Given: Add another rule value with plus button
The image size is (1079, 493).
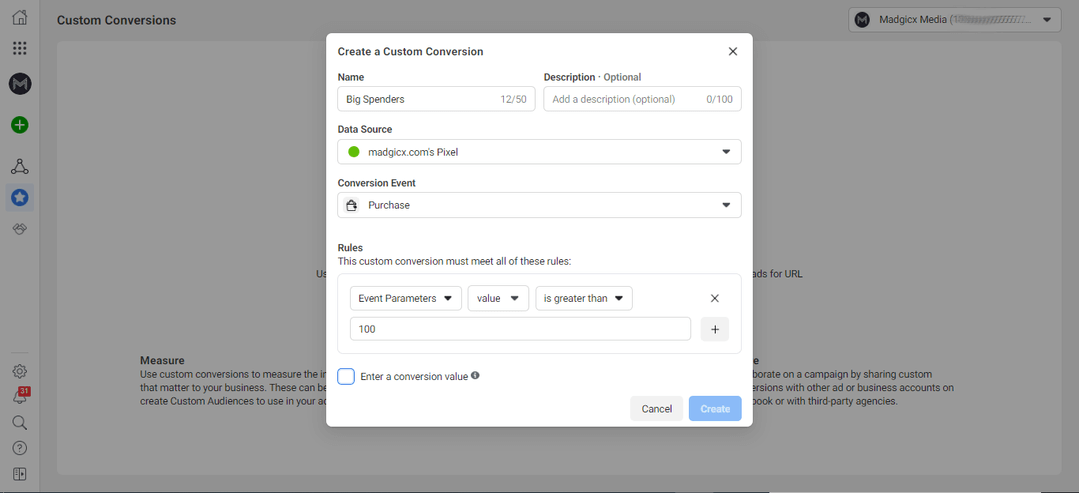Looking at the screenshot, I should pyautogui.click(x=714, y=329).
